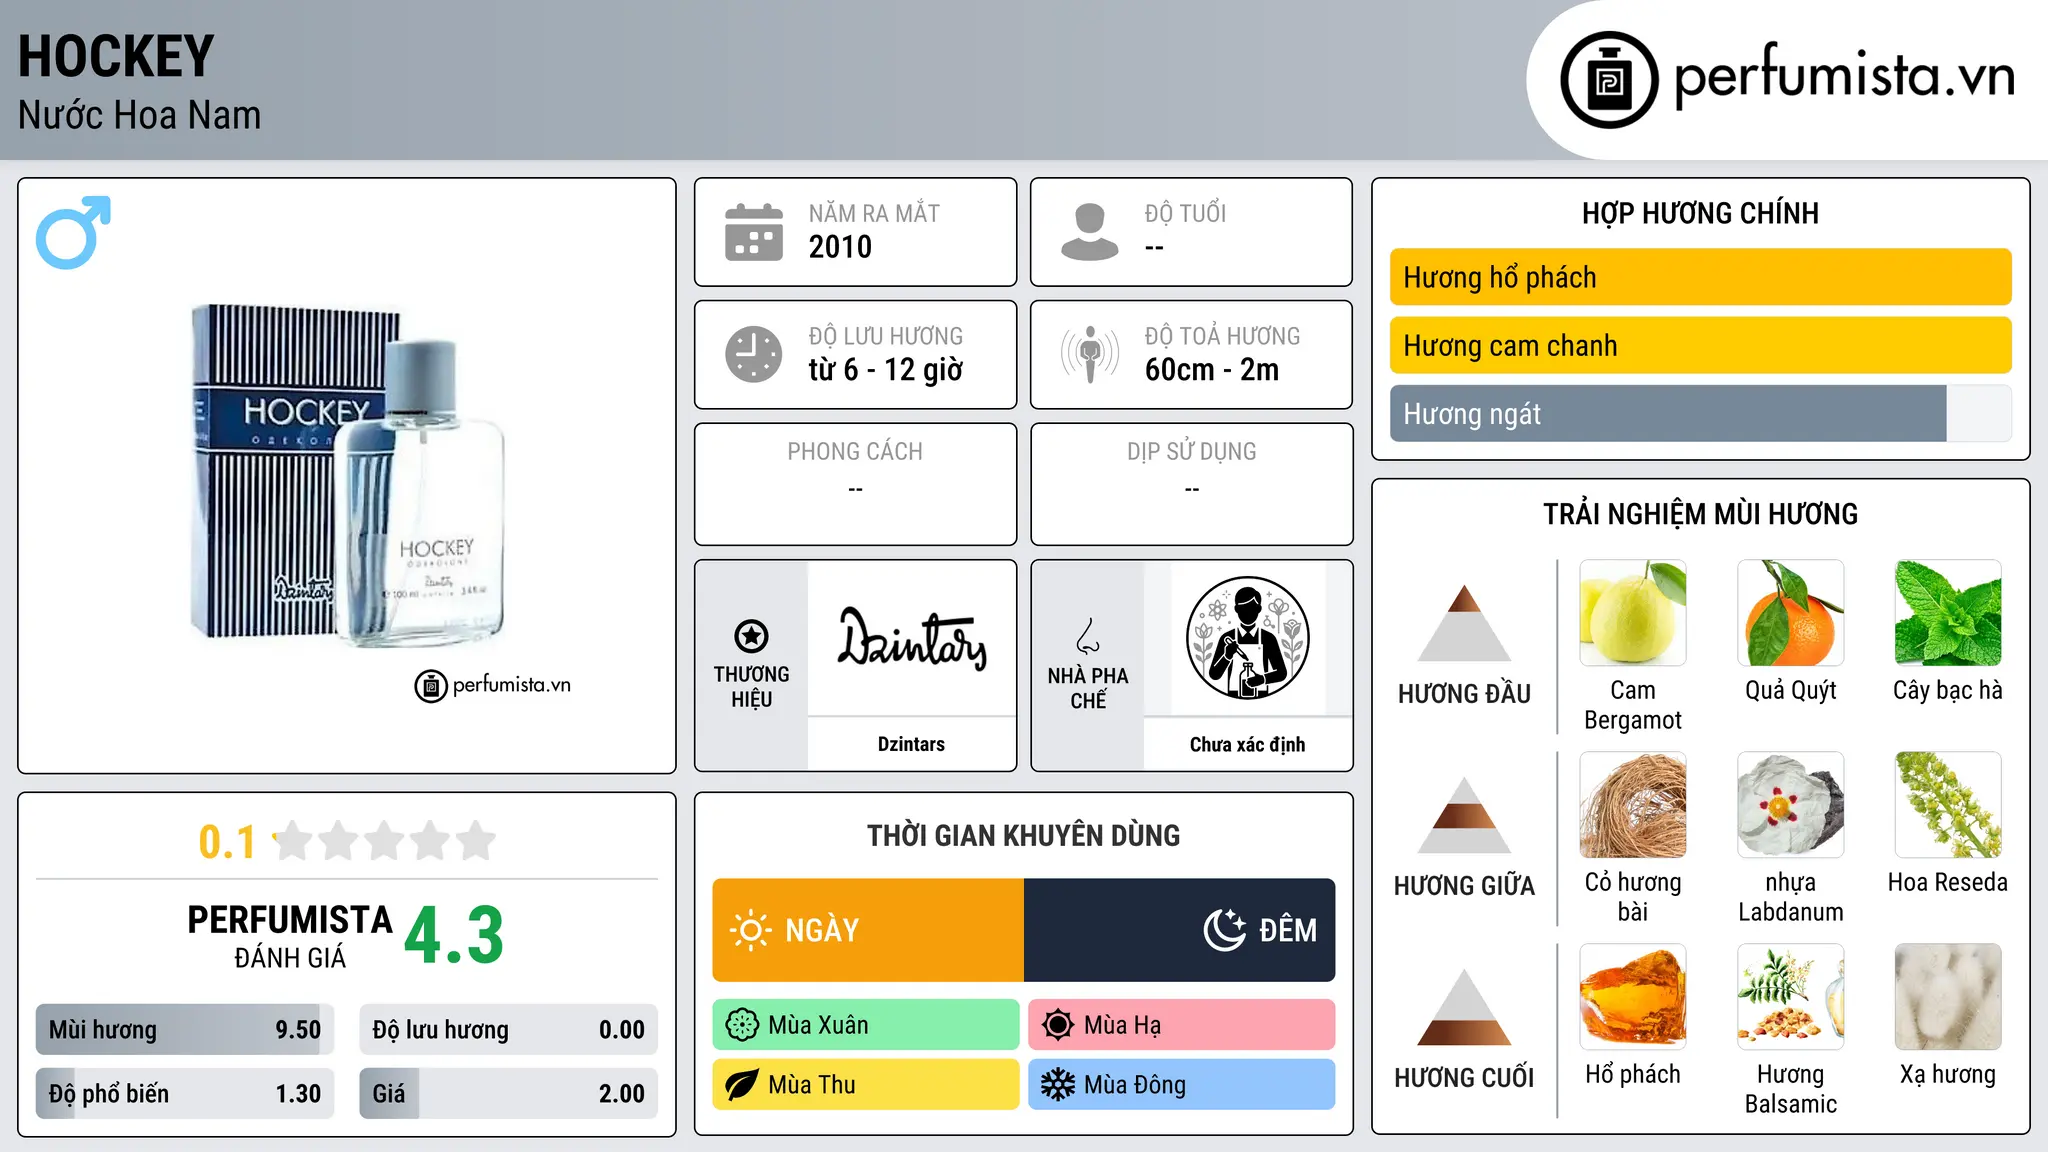This screenshot has width=2048, height=1152.
Task: Open the Hổ phách note image
Action: (x=1633, y=997)
